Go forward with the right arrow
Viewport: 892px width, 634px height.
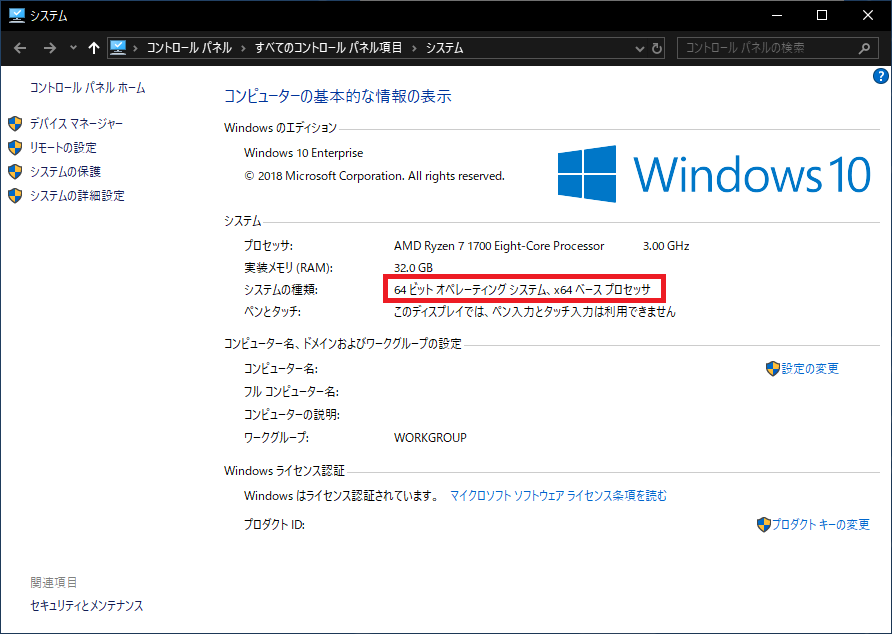click(50, 48)
